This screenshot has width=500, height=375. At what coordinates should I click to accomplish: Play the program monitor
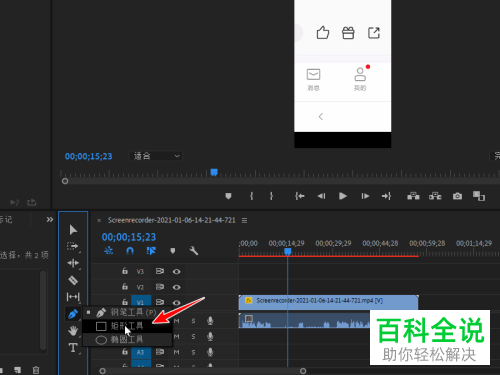click(343, 196)
